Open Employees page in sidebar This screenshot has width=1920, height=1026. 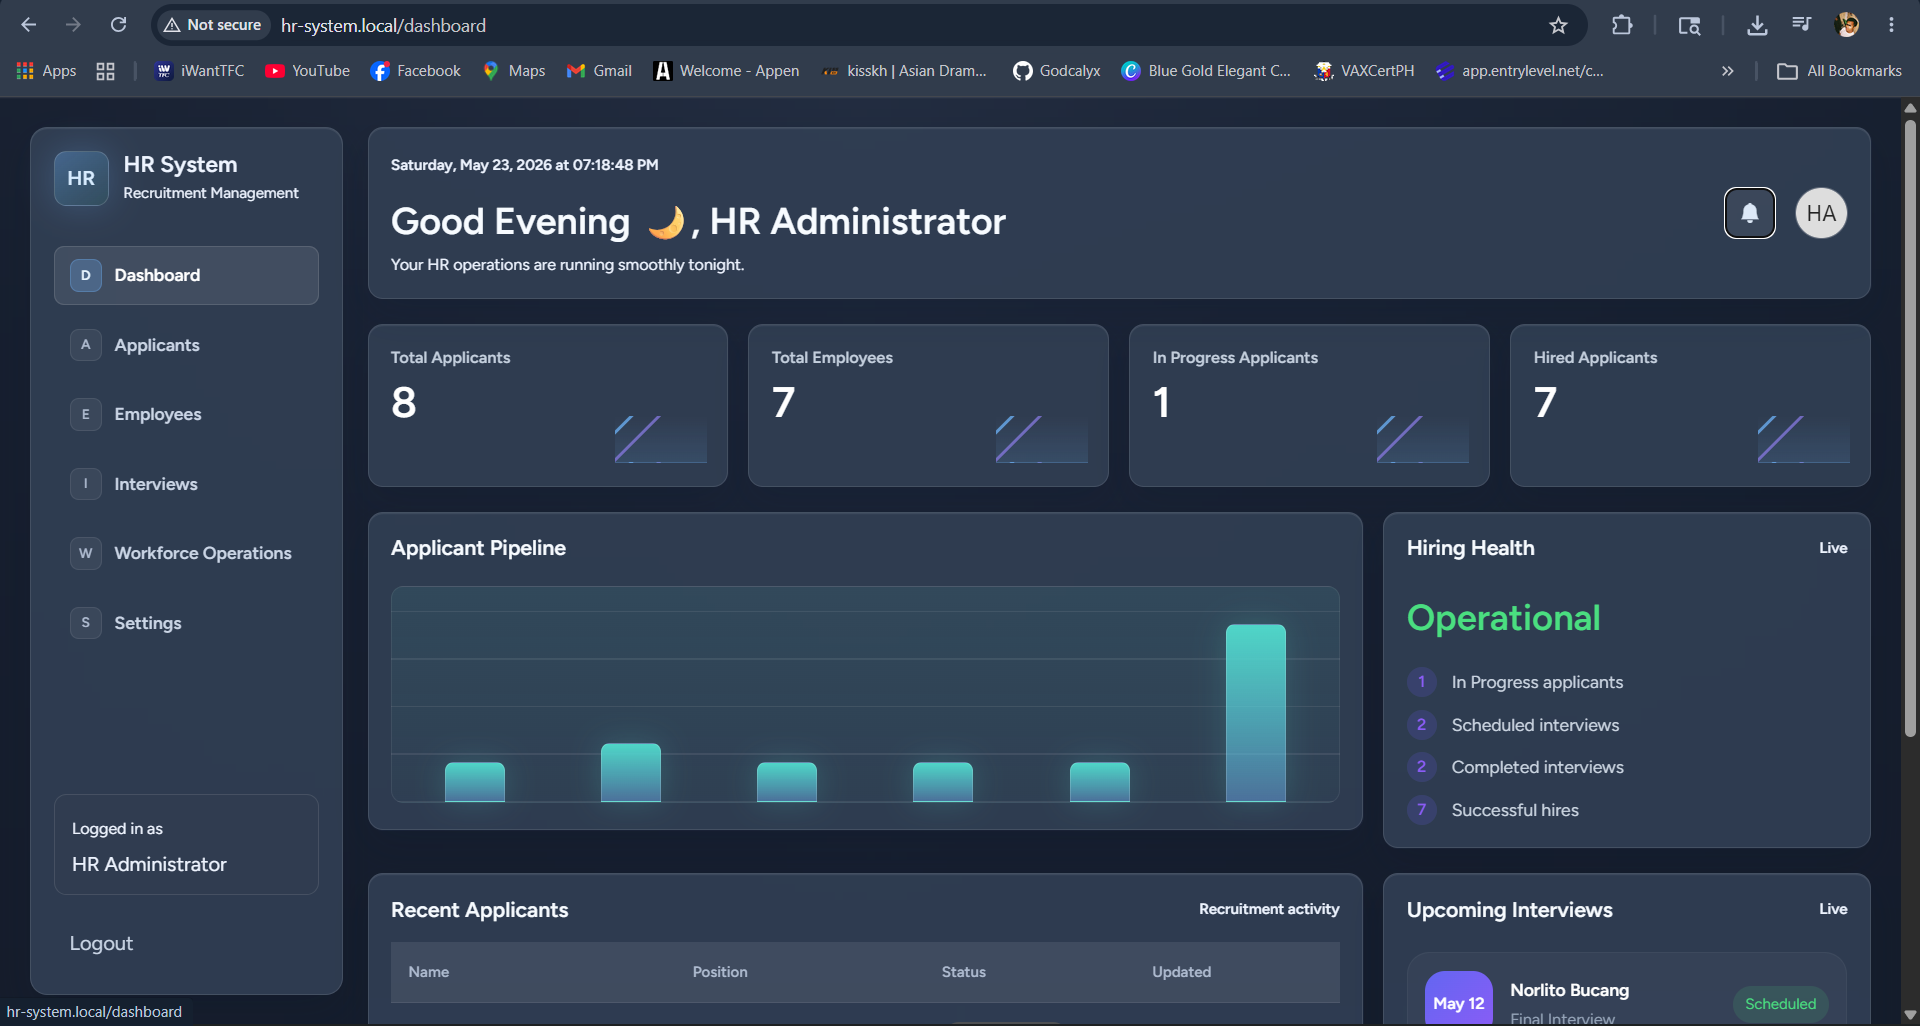pyautogui.click(x=186, y=414)
